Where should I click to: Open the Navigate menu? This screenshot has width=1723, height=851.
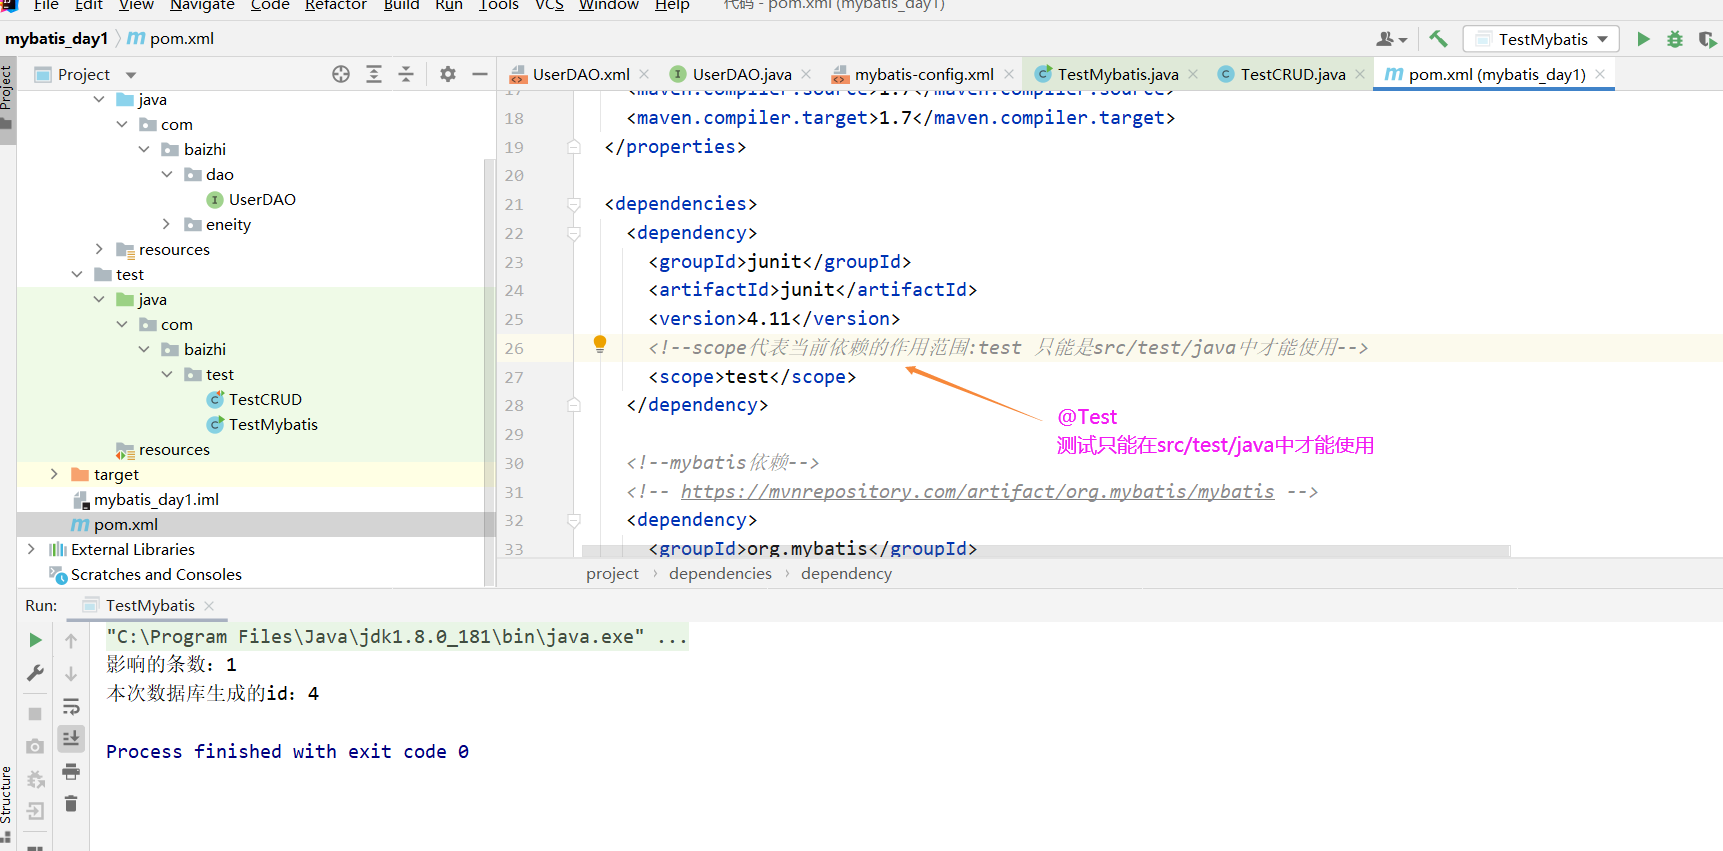[202, 5]
